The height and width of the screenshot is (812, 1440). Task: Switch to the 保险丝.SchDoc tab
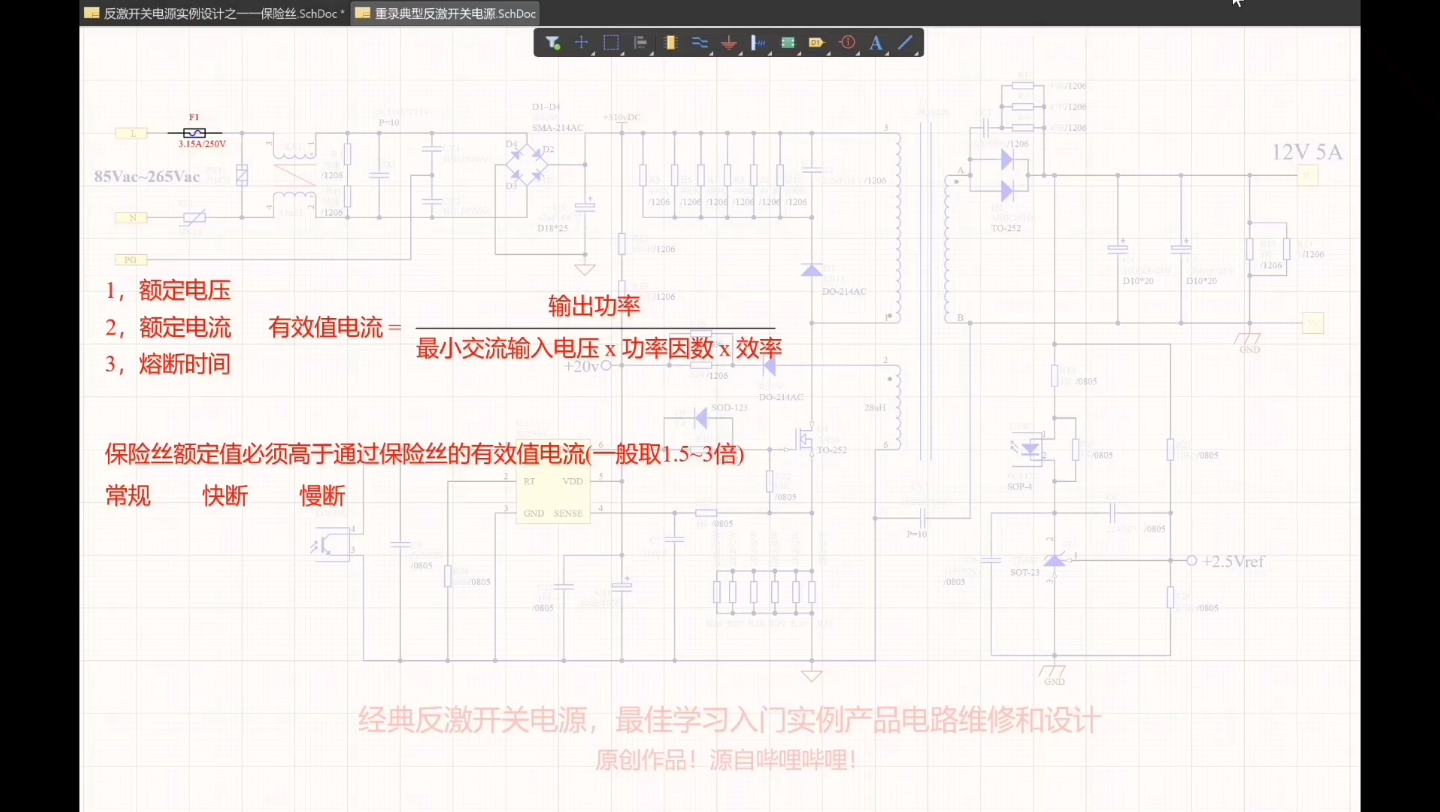[x=215, y=13]
